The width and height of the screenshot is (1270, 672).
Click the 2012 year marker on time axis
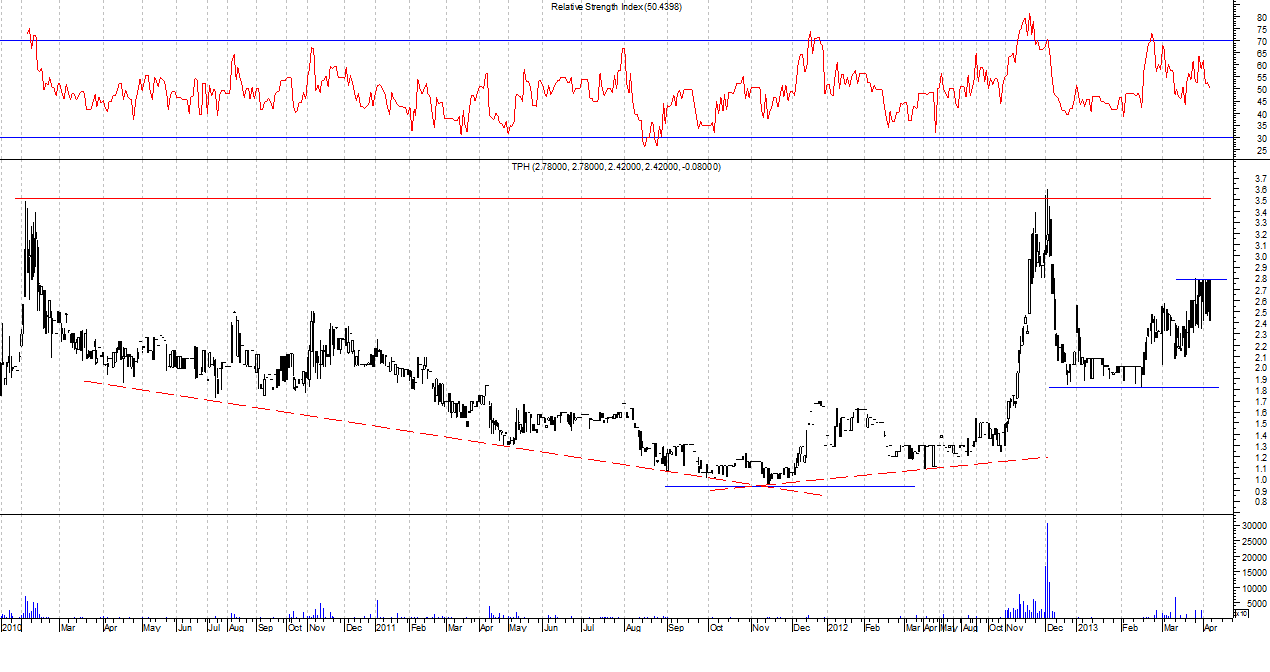tap(837, 628)
